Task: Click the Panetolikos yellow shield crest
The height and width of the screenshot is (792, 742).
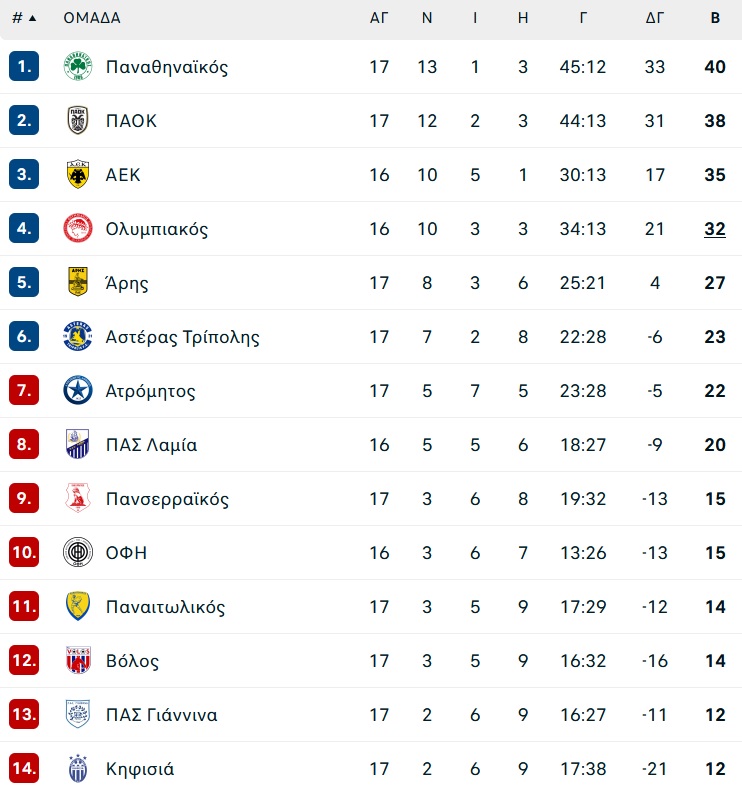Action: point(78,606)
